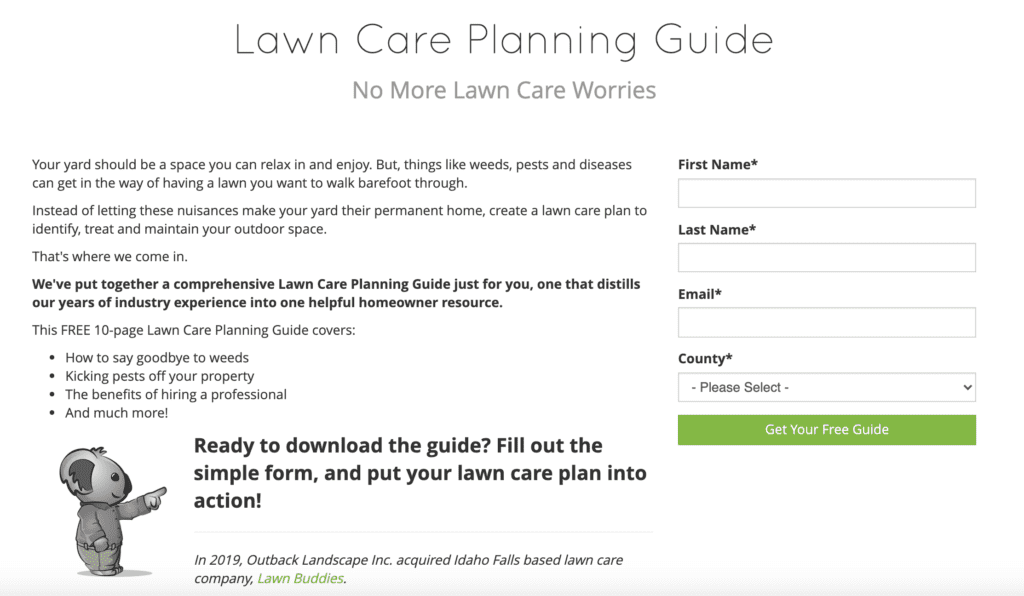Select the Email input field
This screenshot has height=596, width=1024.
click(x=826, y=322)
